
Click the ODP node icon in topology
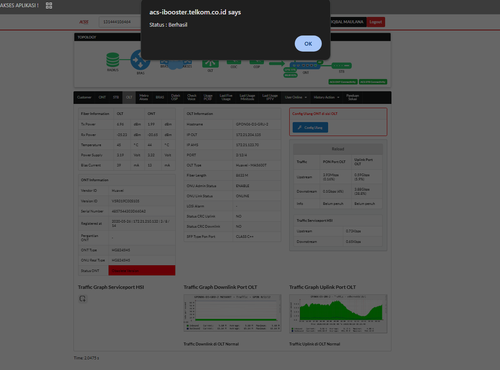(x=256, y=62)
